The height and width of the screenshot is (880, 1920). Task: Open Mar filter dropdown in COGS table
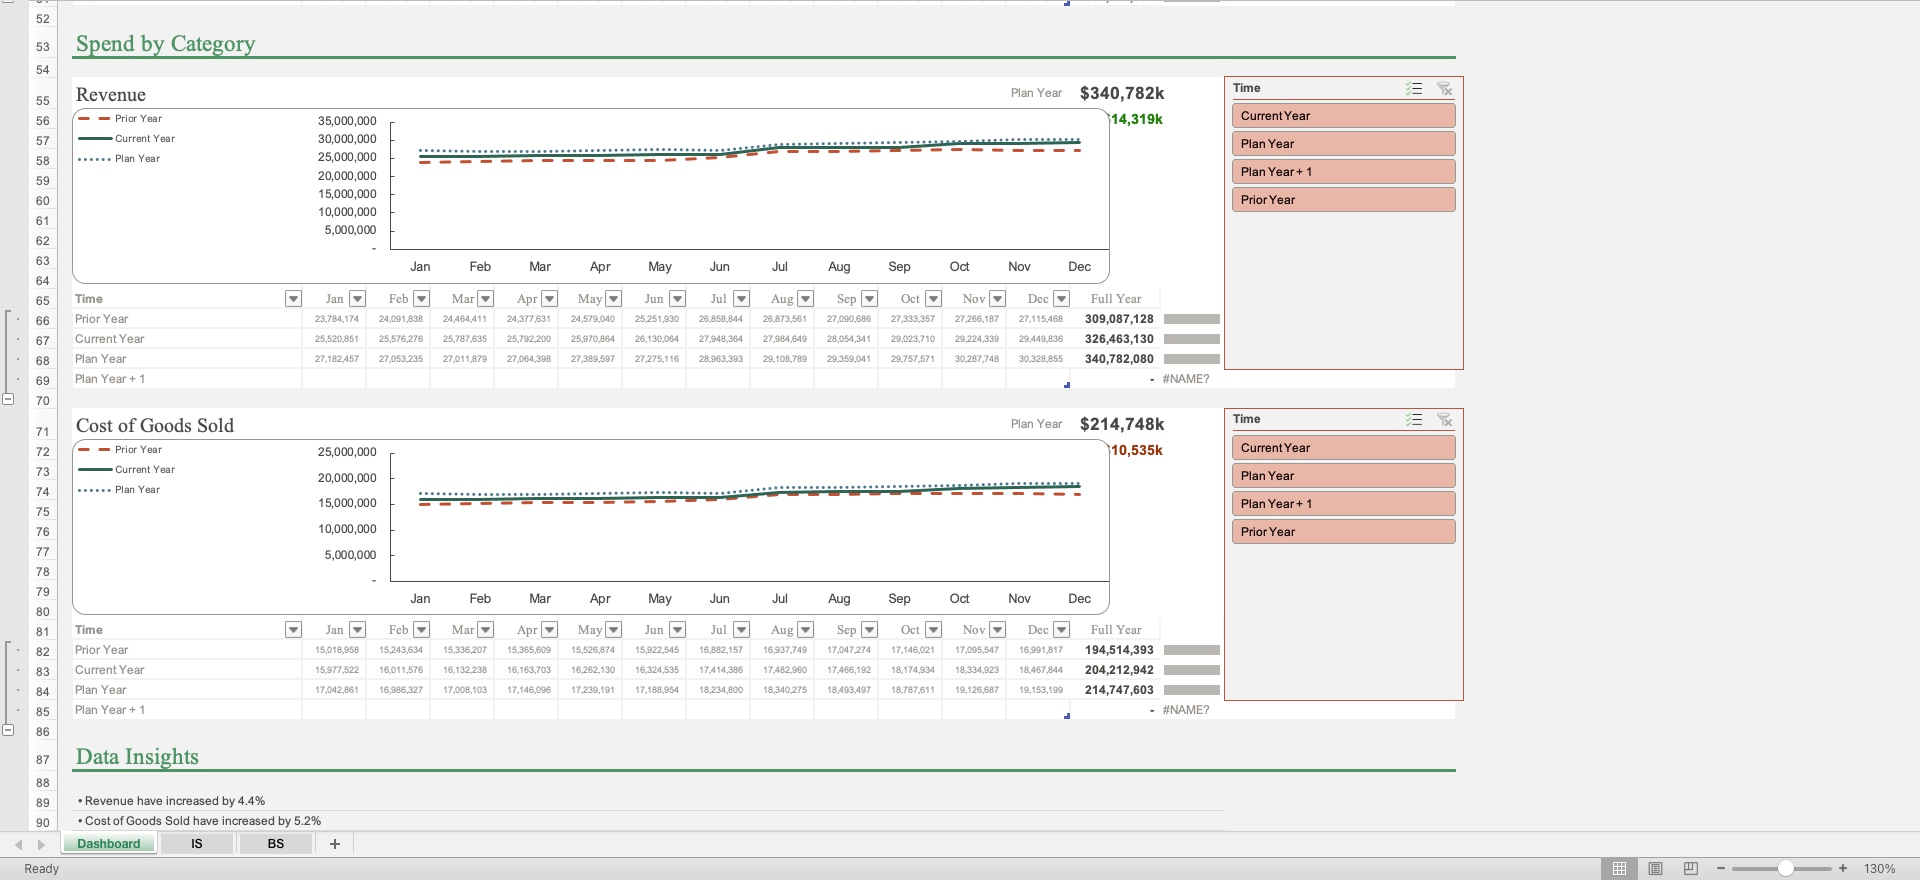485,630
